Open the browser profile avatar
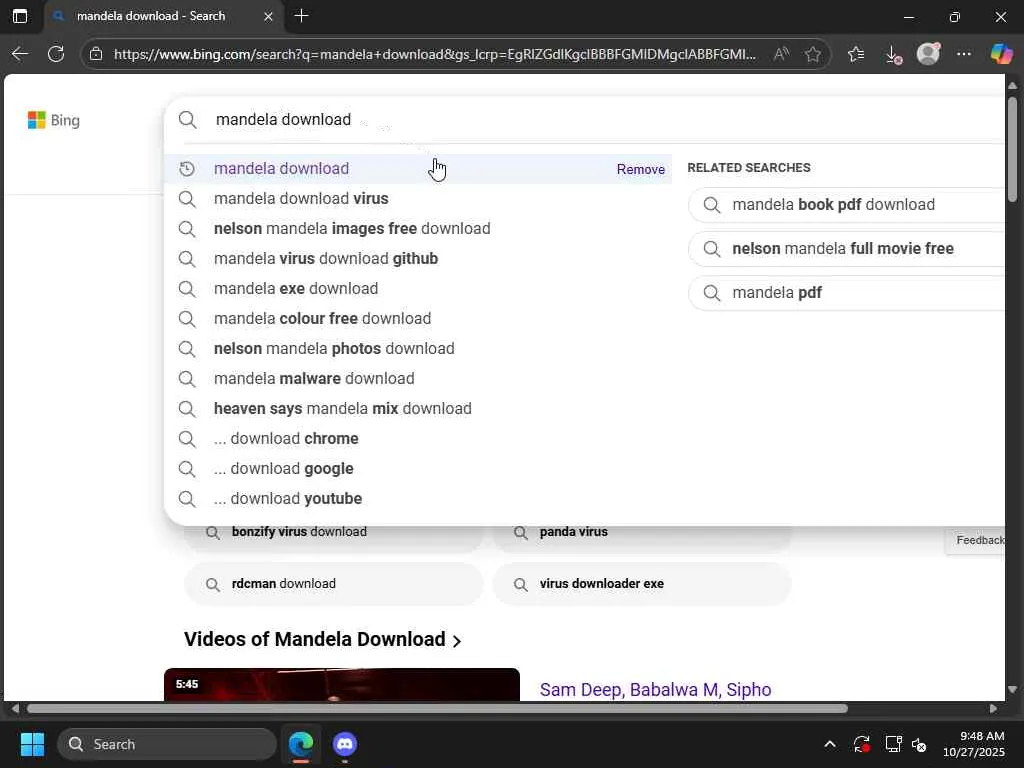The height and width of the screenshot is (768, 1024). (x=928, y=54)
